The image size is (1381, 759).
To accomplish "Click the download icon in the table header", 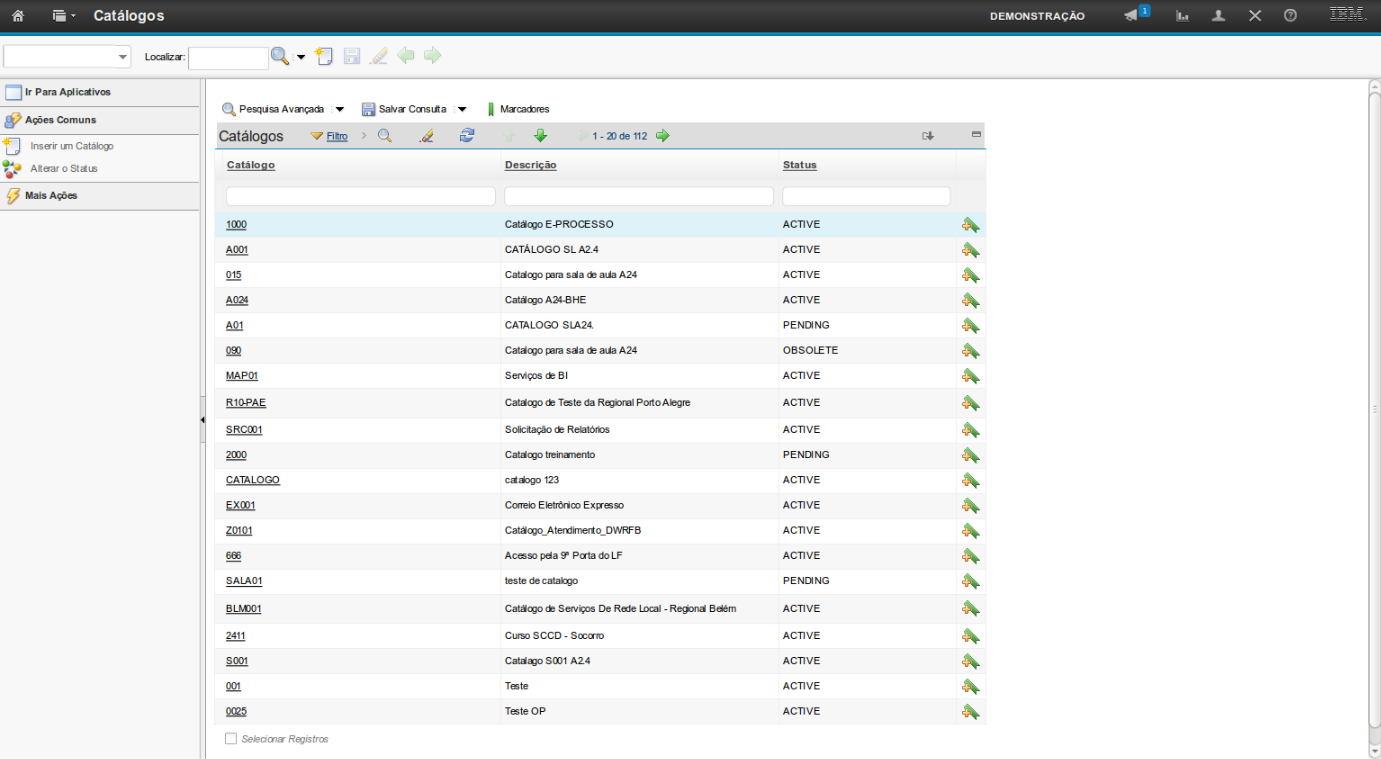I will [x=928, y=136].
